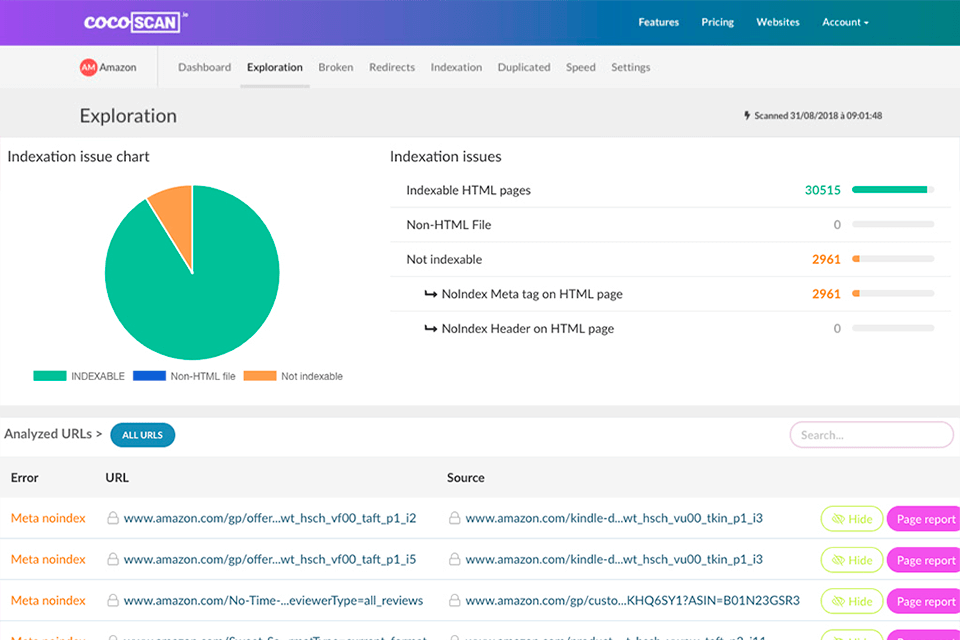Click the ALL URLS filter button
The image size is (960, 640).
pos(143,435)
